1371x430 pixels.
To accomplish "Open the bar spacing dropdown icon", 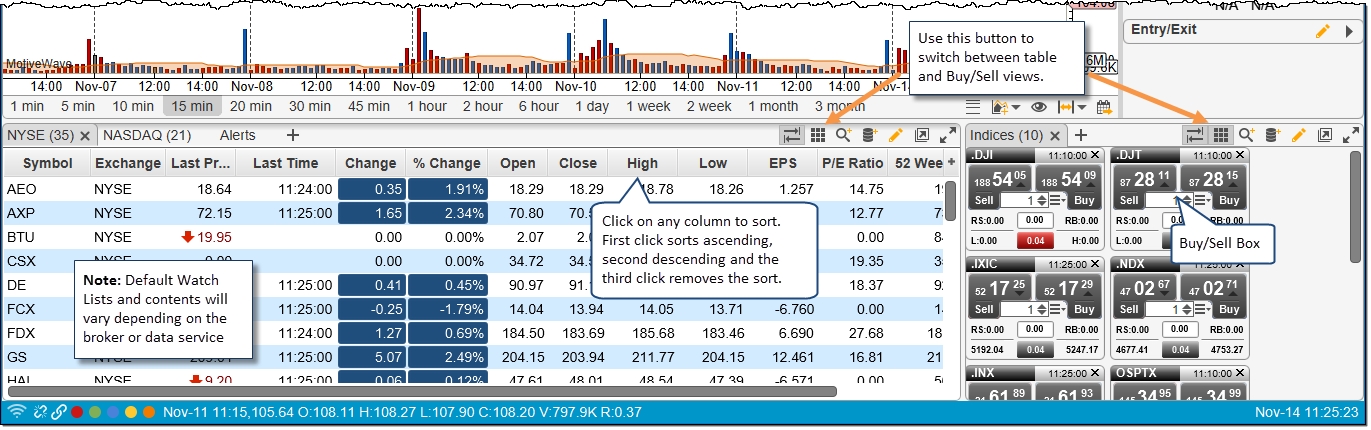I will coord(1071,107).
